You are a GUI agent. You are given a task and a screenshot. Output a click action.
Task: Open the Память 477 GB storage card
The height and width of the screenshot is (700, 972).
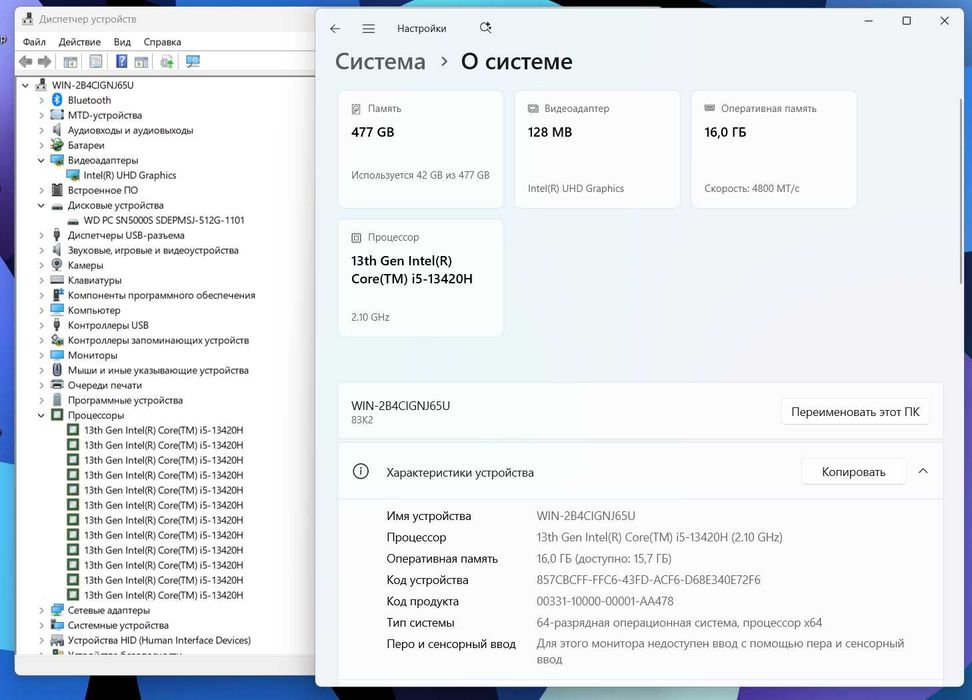[x=420, y=149]
